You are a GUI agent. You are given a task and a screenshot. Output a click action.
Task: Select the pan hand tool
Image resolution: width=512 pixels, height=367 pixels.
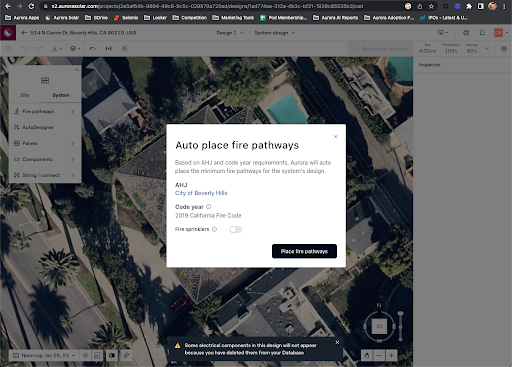pyautogui.click(x=367, y=355)
